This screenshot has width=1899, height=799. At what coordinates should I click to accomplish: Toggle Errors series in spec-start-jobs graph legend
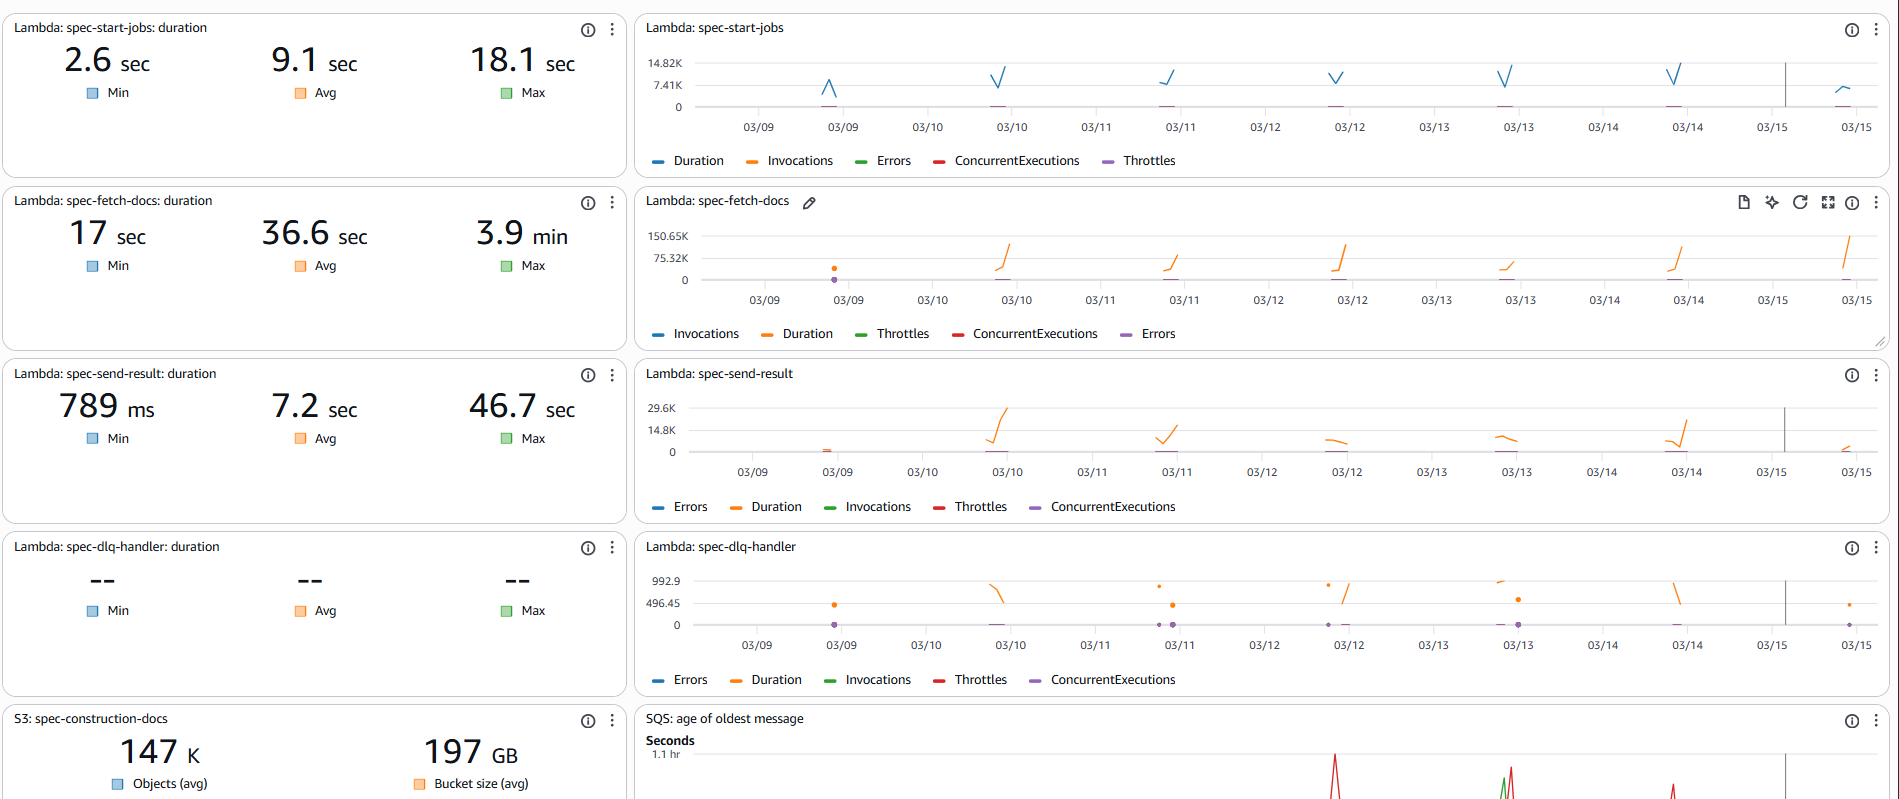[883, 161]
